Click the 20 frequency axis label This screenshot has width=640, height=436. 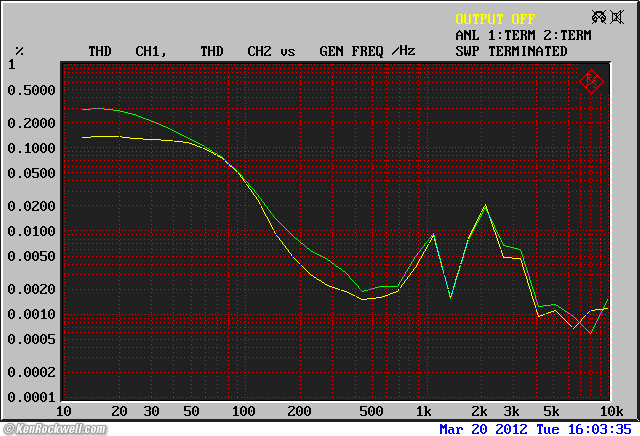tap(119, 411)
